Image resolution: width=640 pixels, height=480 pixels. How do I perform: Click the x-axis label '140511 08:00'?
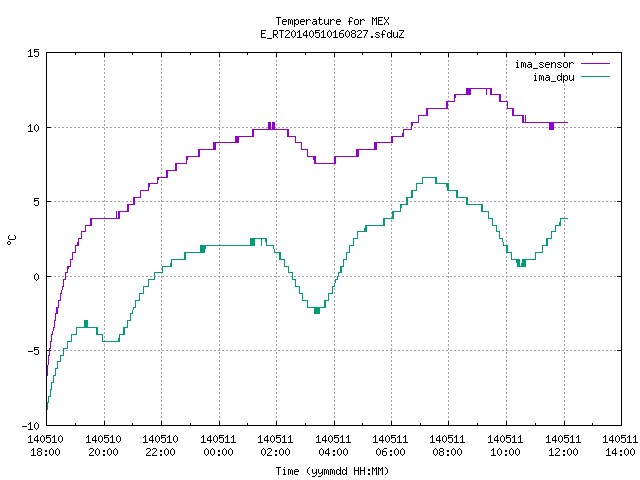pyautogui.click(x=448, y=446)
